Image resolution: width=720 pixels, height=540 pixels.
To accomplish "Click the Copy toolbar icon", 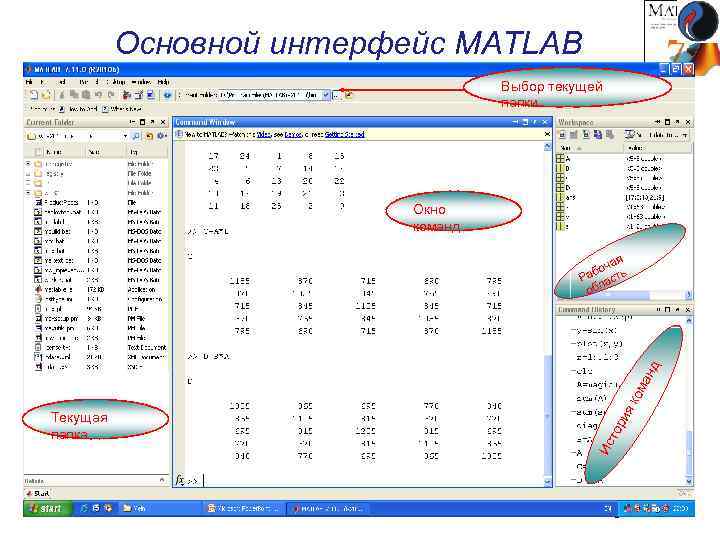I will [x=74, y=95].
